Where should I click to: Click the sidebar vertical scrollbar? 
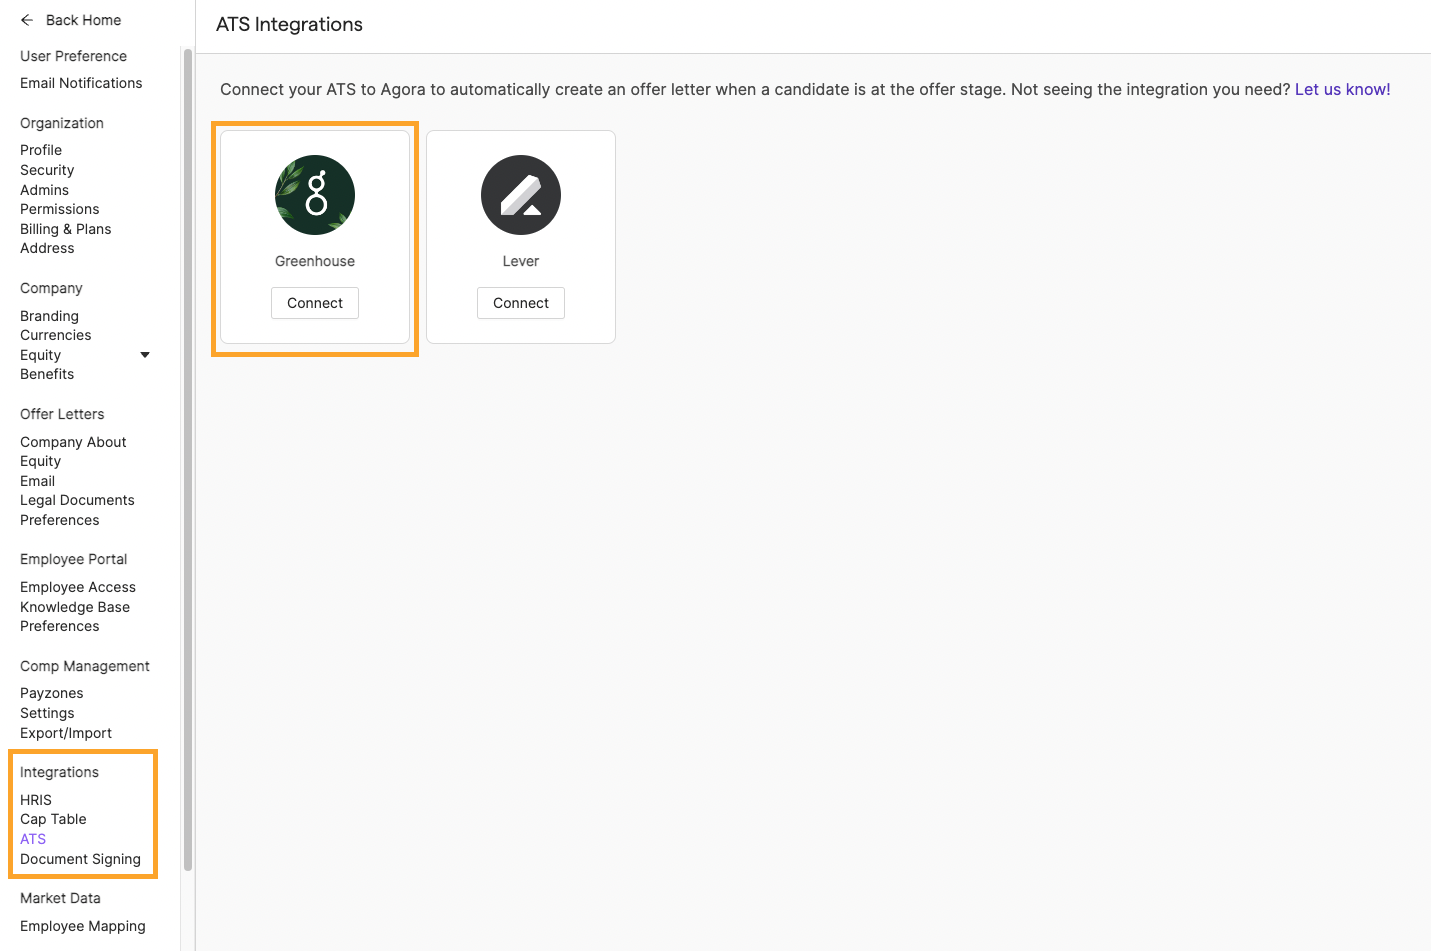pos(188,460)
